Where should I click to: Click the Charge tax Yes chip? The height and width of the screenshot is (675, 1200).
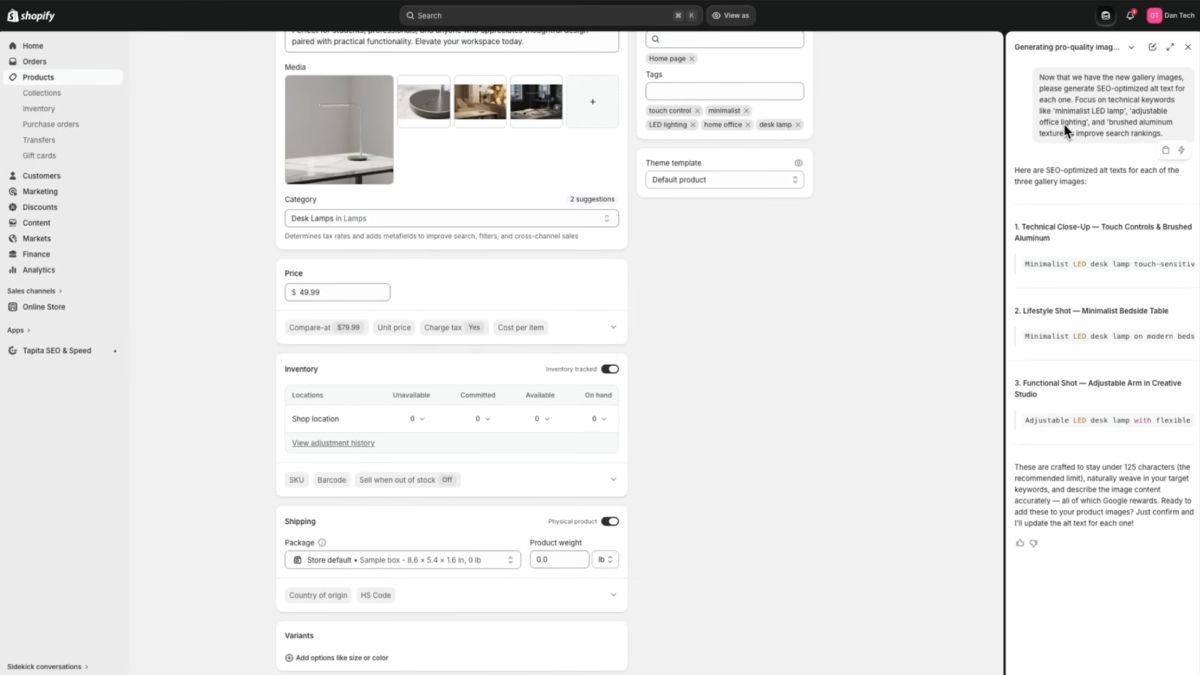[452, 327]
